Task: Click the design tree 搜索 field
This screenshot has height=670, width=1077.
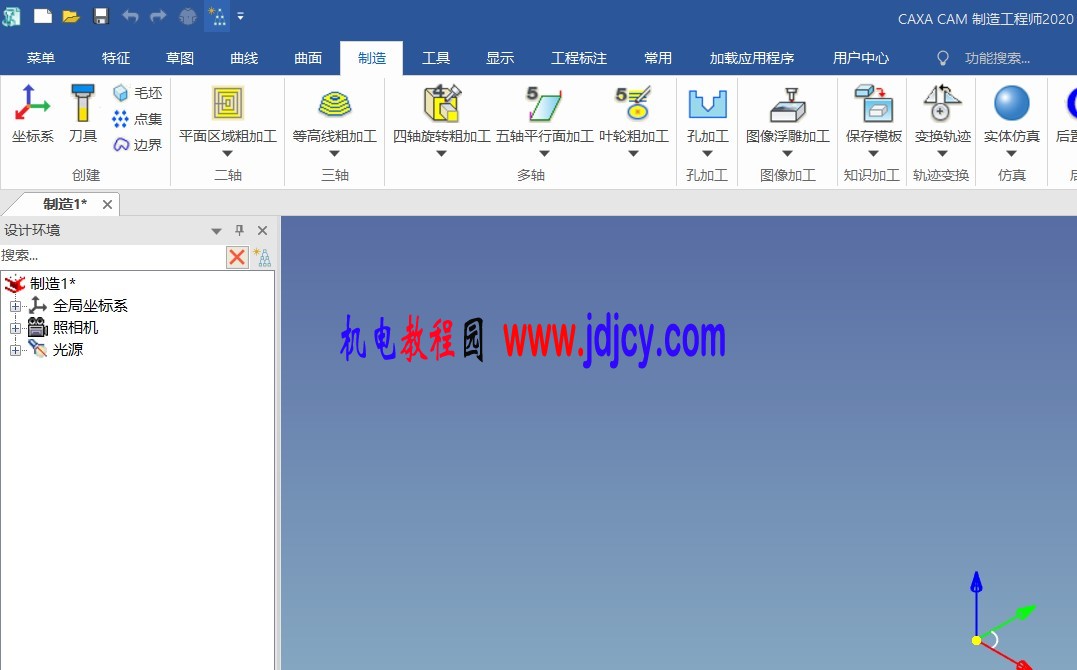Action: (112, 256)
